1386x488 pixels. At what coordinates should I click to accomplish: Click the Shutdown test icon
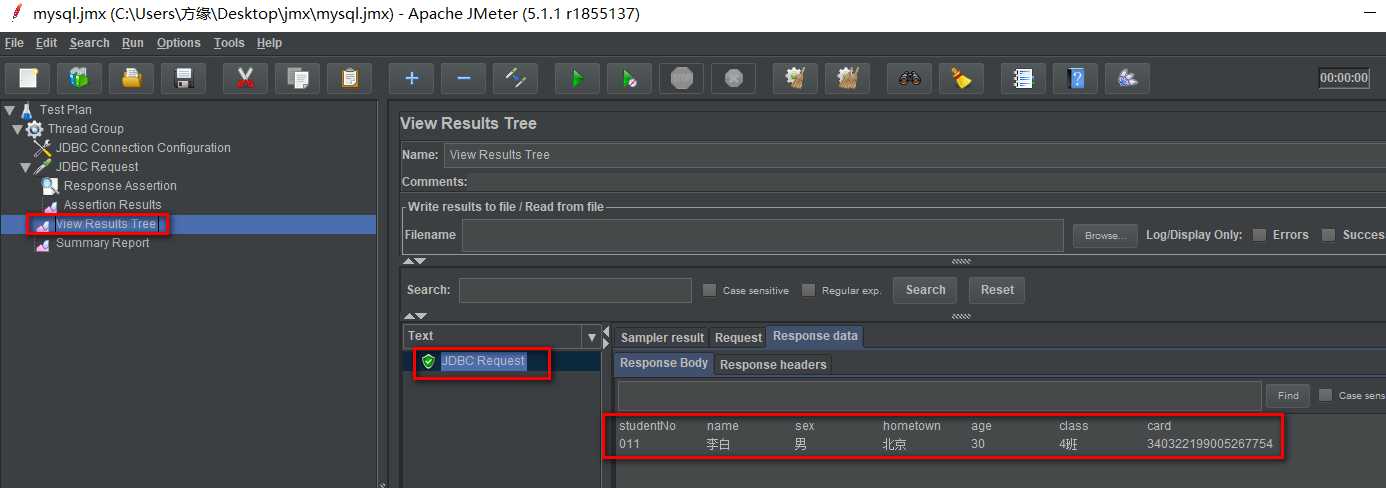click(x=733, y=78)
